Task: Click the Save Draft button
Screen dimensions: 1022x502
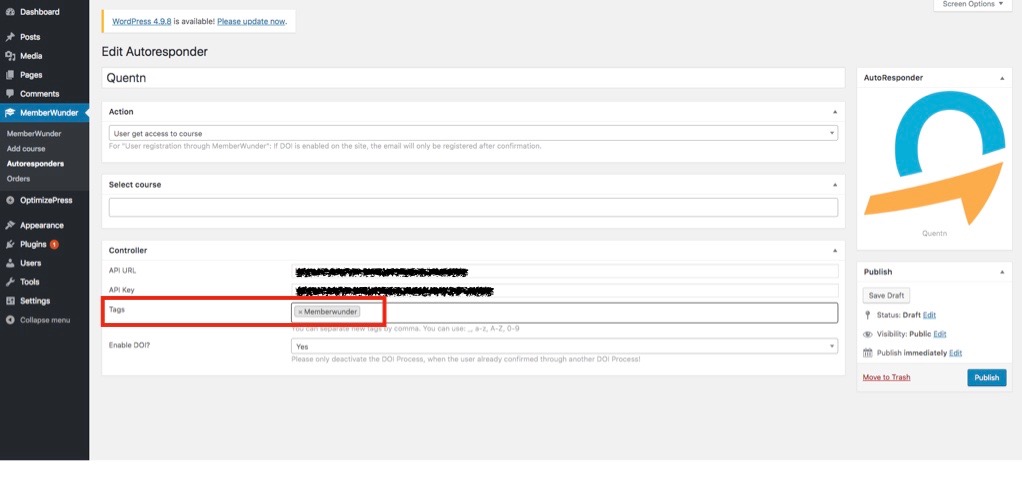Action: [x=886, y=295]
